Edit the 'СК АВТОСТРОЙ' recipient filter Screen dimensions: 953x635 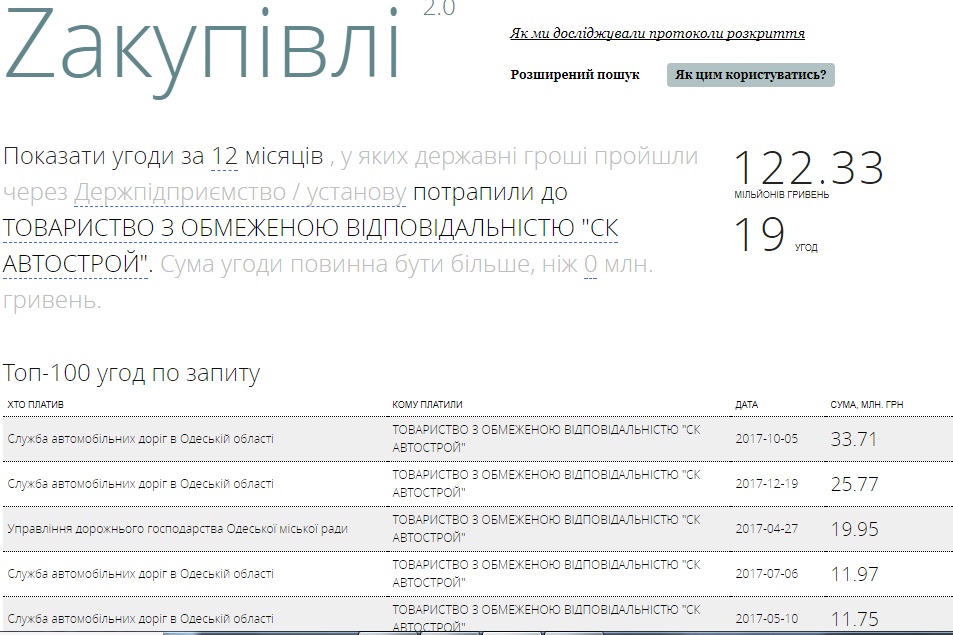310,246
